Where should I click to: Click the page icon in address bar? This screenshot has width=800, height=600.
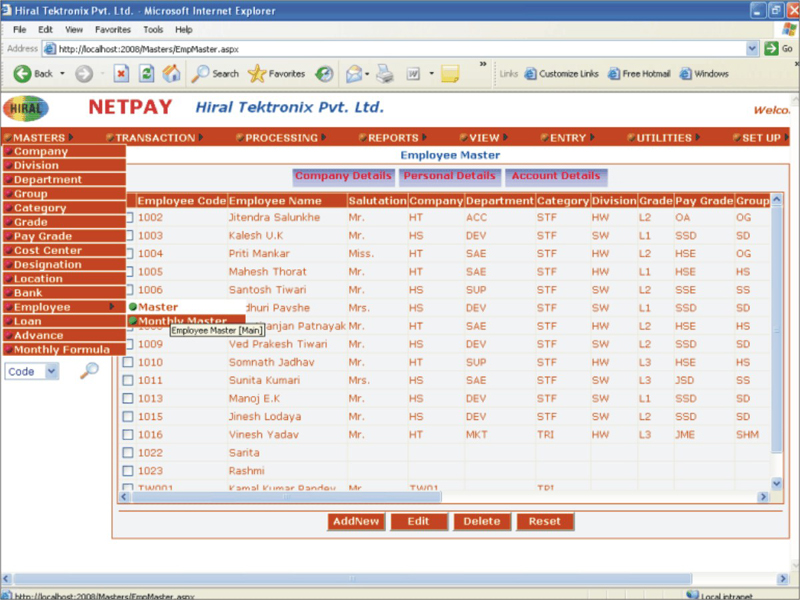pos(49,49)
